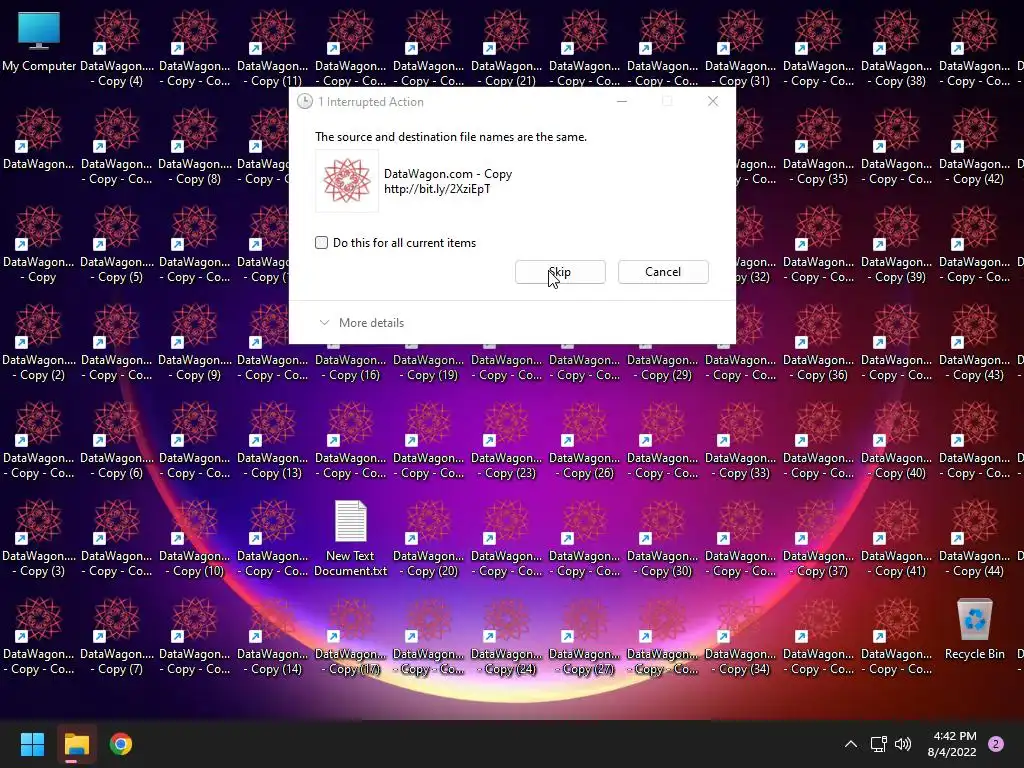Image resolution: width=1024 pixels, height=768 pixels.
Task: Select the DataWagon Copy (8) shortcut
Action: pyautogui.click(x=195, y=147)
